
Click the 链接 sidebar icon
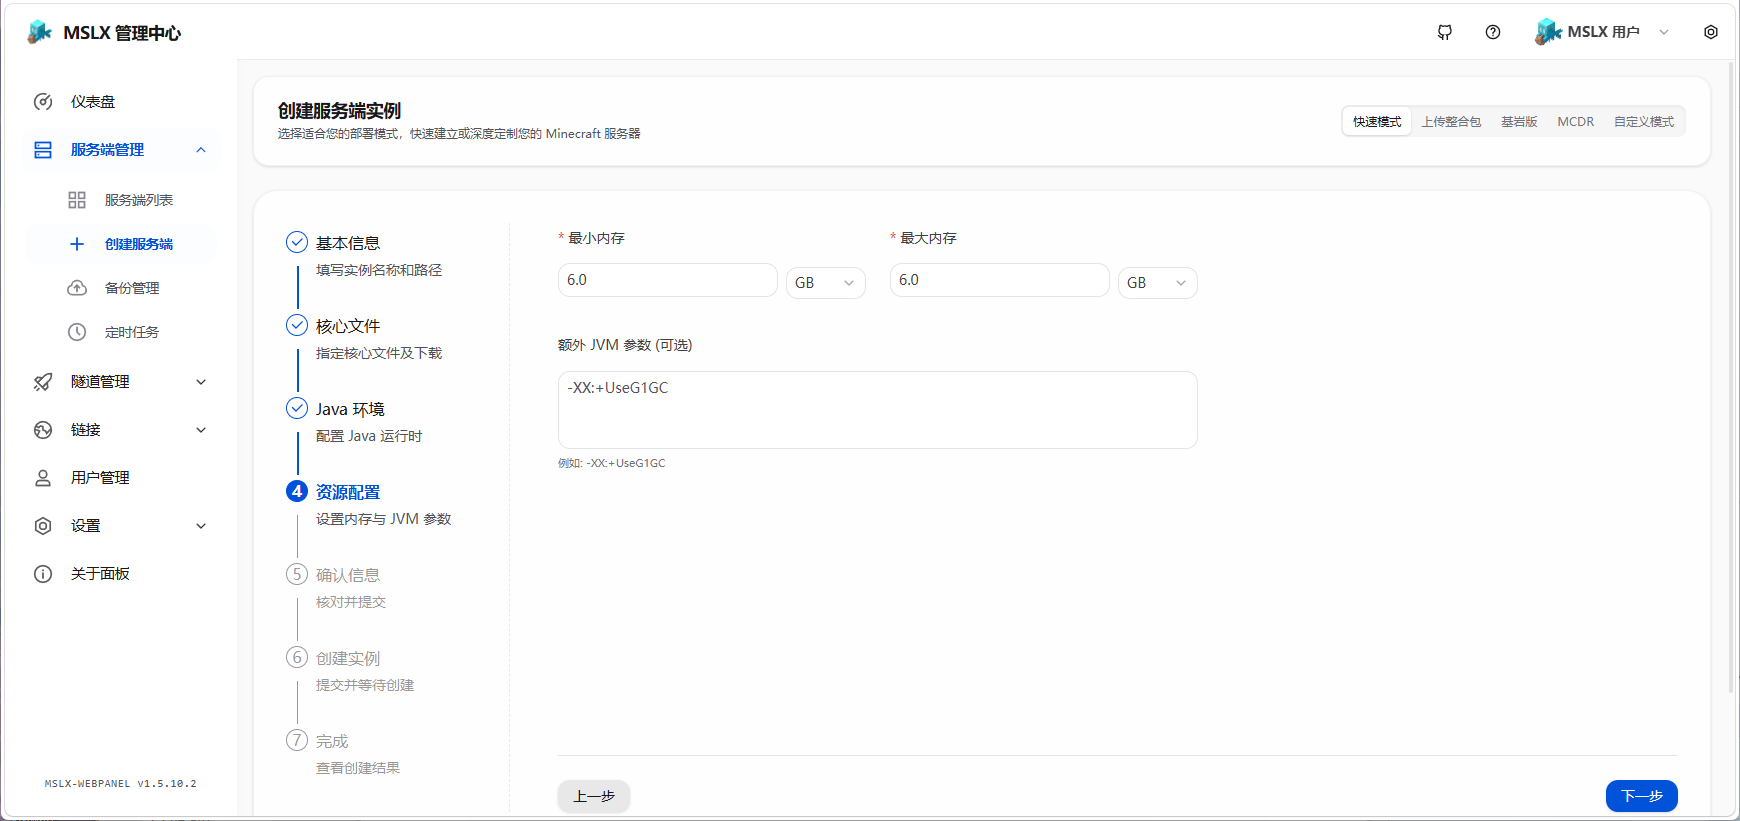tap(43, 430)
